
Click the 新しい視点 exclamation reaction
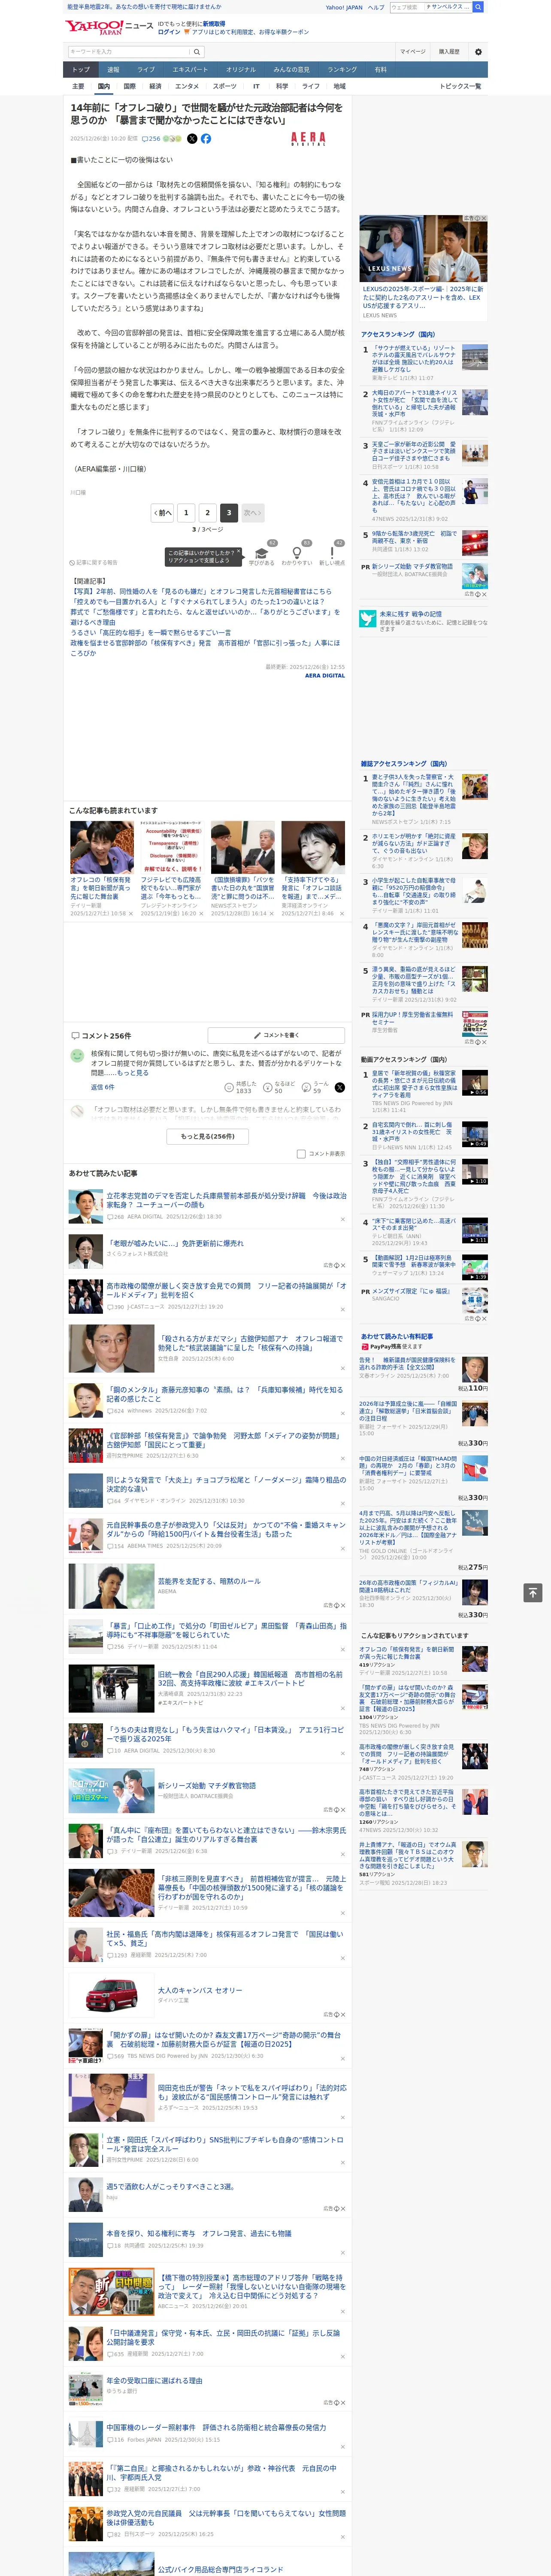[x=332, y=554]
